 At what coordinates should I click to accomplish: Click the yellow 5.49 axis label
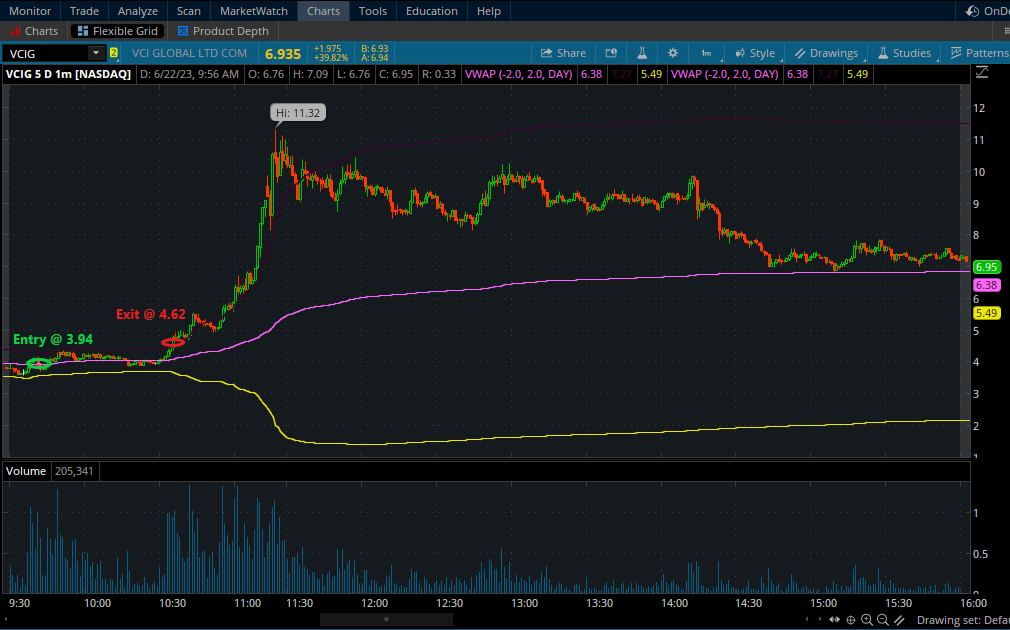click(x=987, y=313)
